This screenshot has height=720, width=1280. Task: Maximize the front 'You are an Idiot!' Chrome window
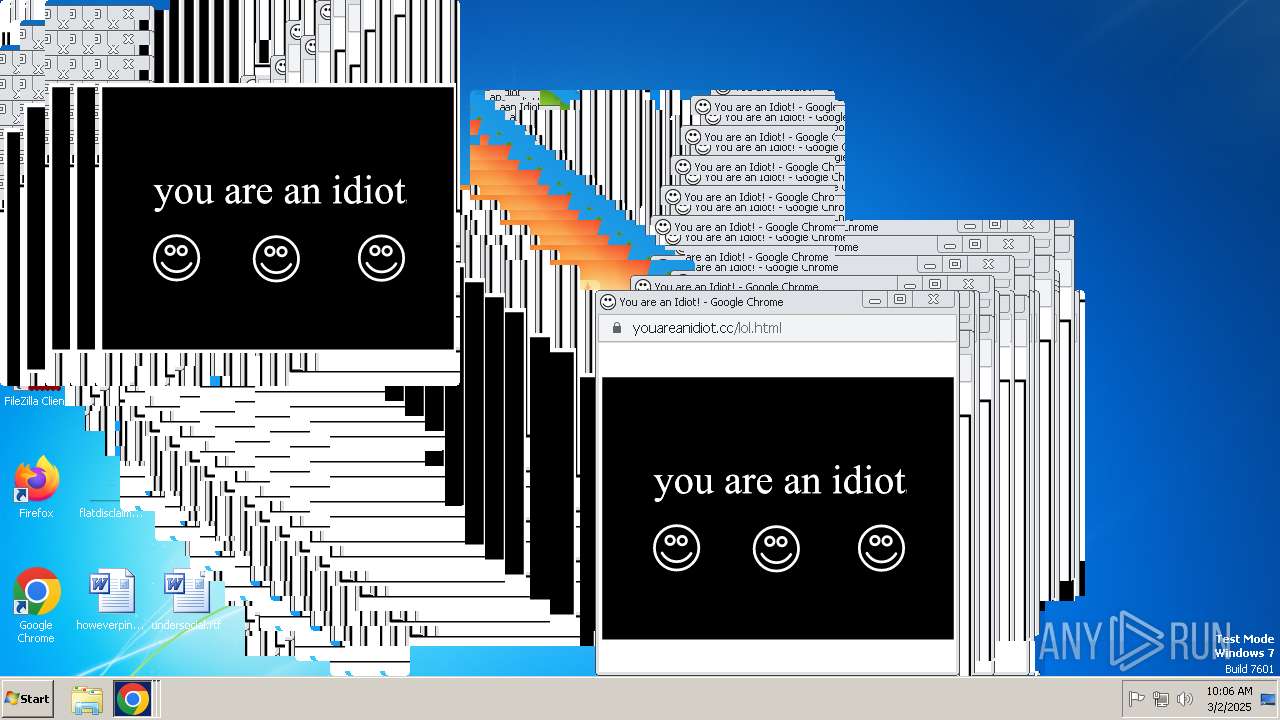click(x=900, y=299)
